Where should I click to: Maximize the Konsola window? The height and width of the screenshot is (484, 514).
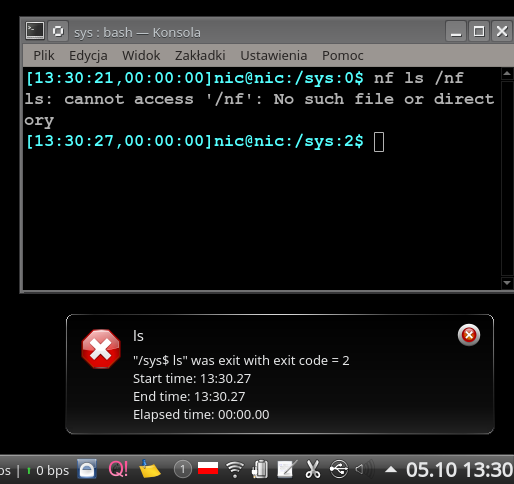pyautogui.click(x=479, y=31)
